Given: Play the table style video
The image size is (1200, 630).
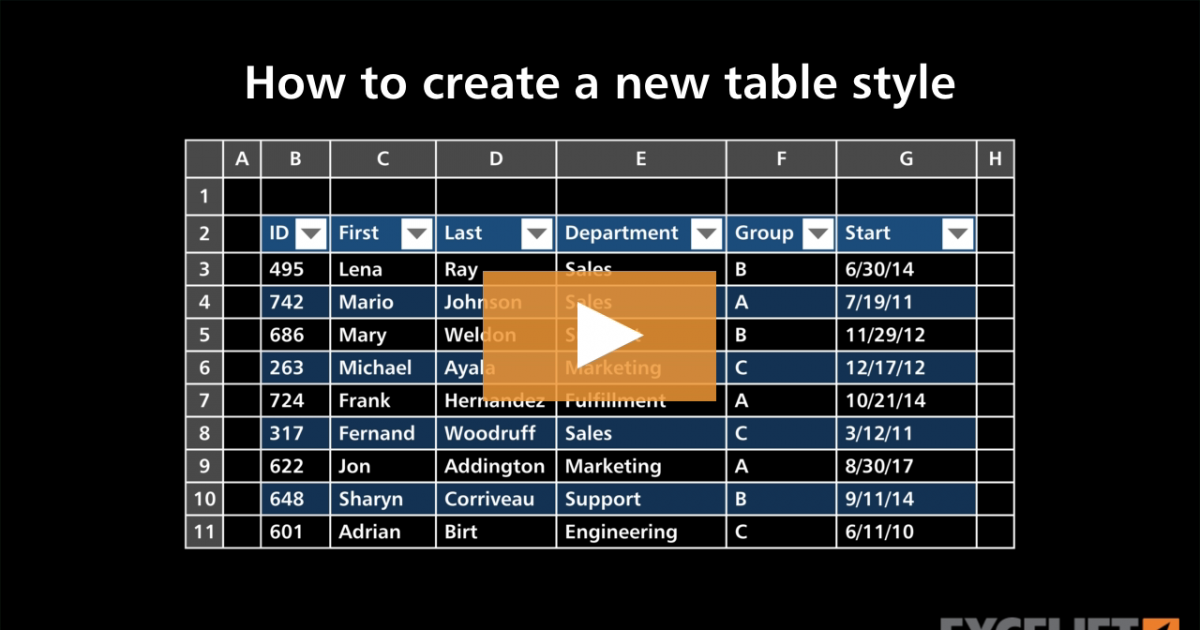Looking at the screenshot, I should point(600,336).
